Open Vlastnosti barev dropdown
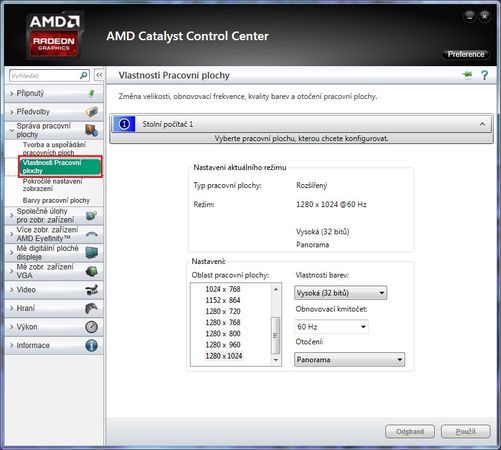Viewport: 501px width, 450px height. 341,293
